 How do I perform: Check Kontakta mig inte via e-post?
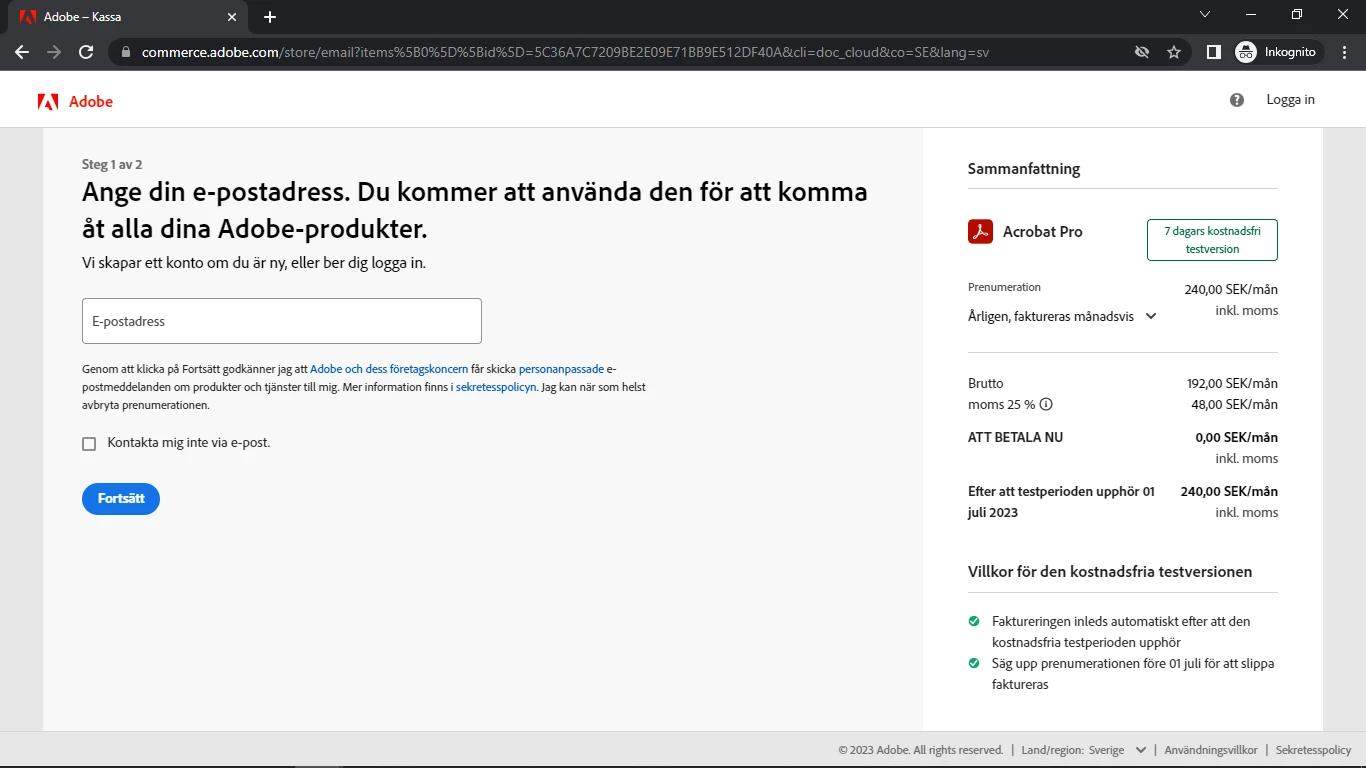[x=89, y=443]
